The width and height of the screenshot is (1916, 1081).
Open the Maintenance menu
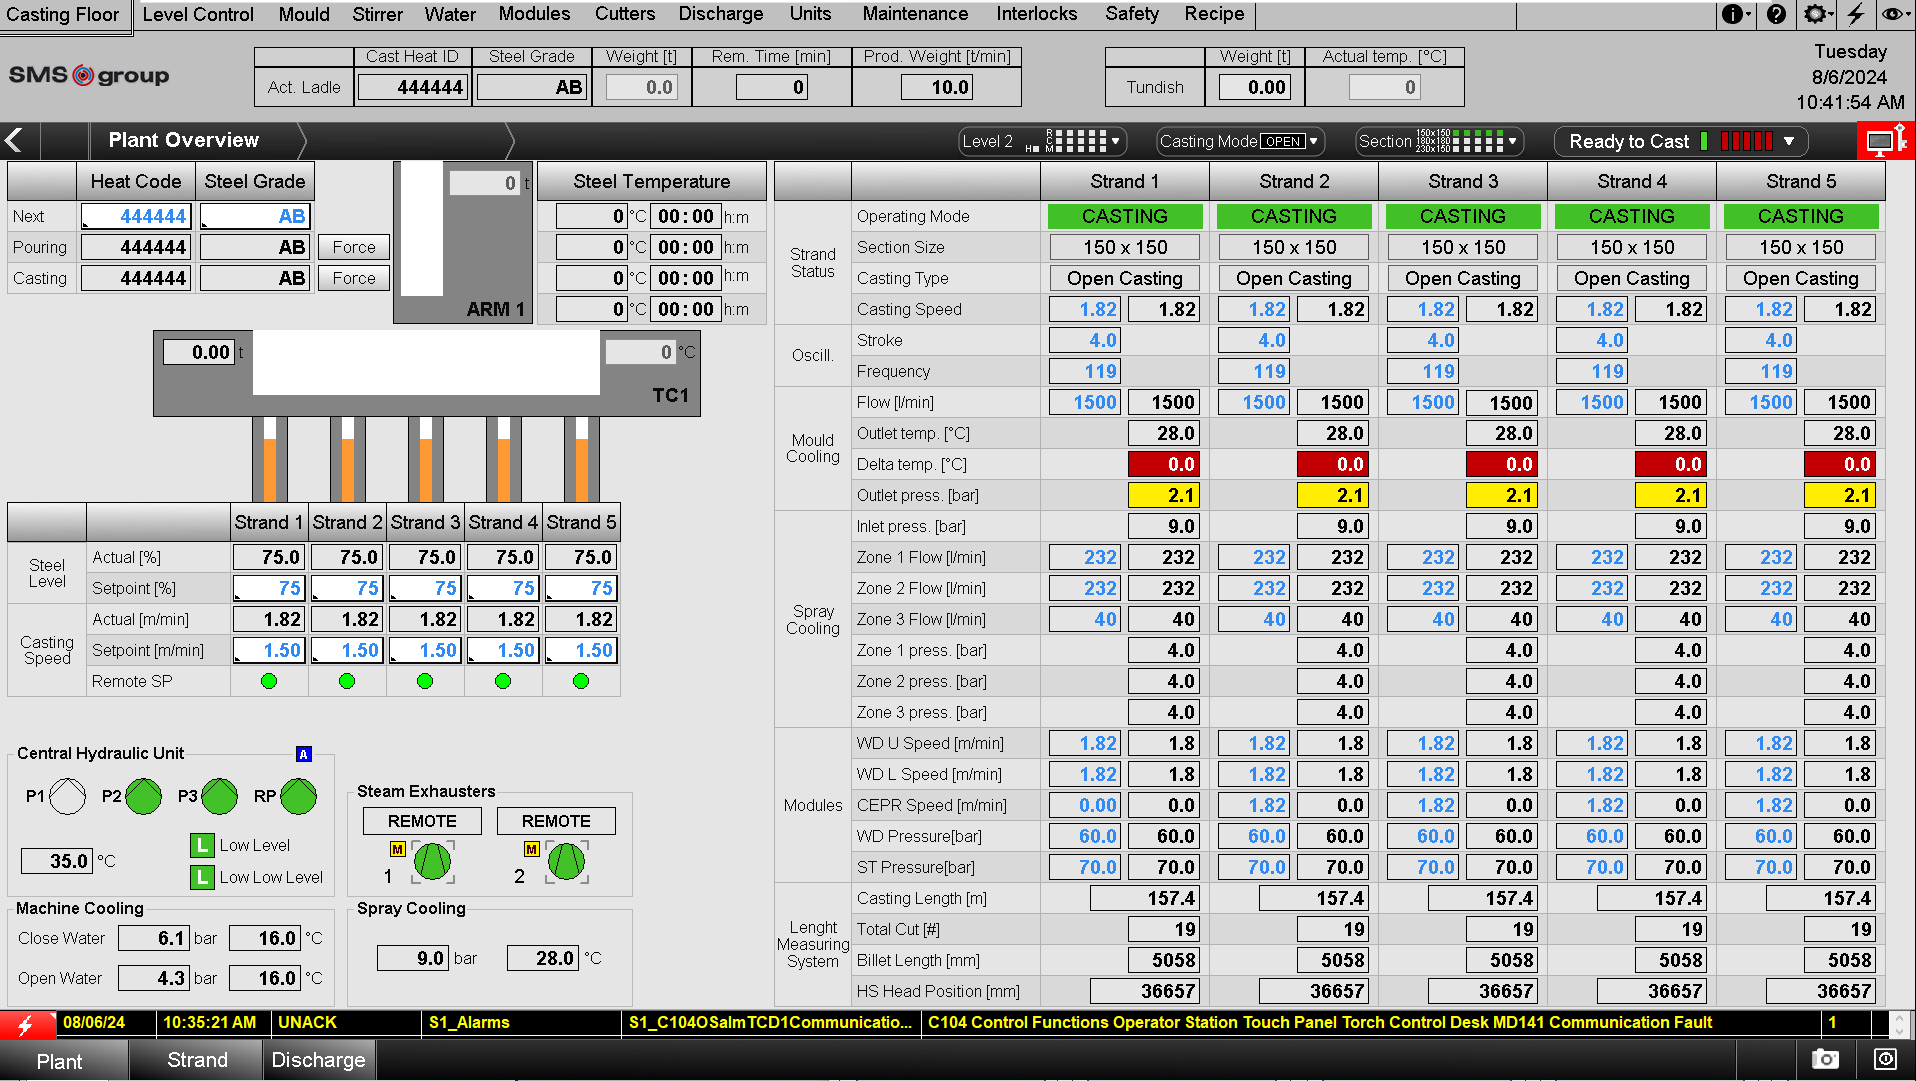(x=915, y=14)
